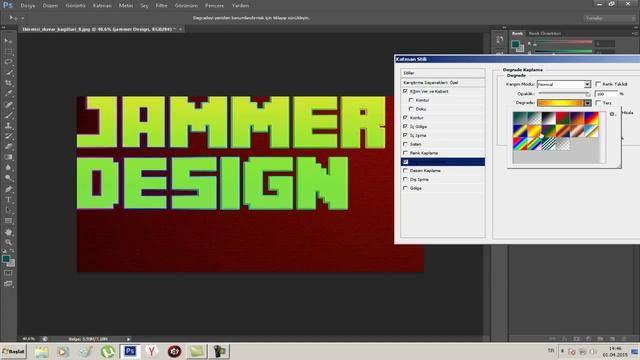This screenshot has height=360, width=640.
Task: Enable Doku sub-option checkbox
Action: click(x=411, y=109)
